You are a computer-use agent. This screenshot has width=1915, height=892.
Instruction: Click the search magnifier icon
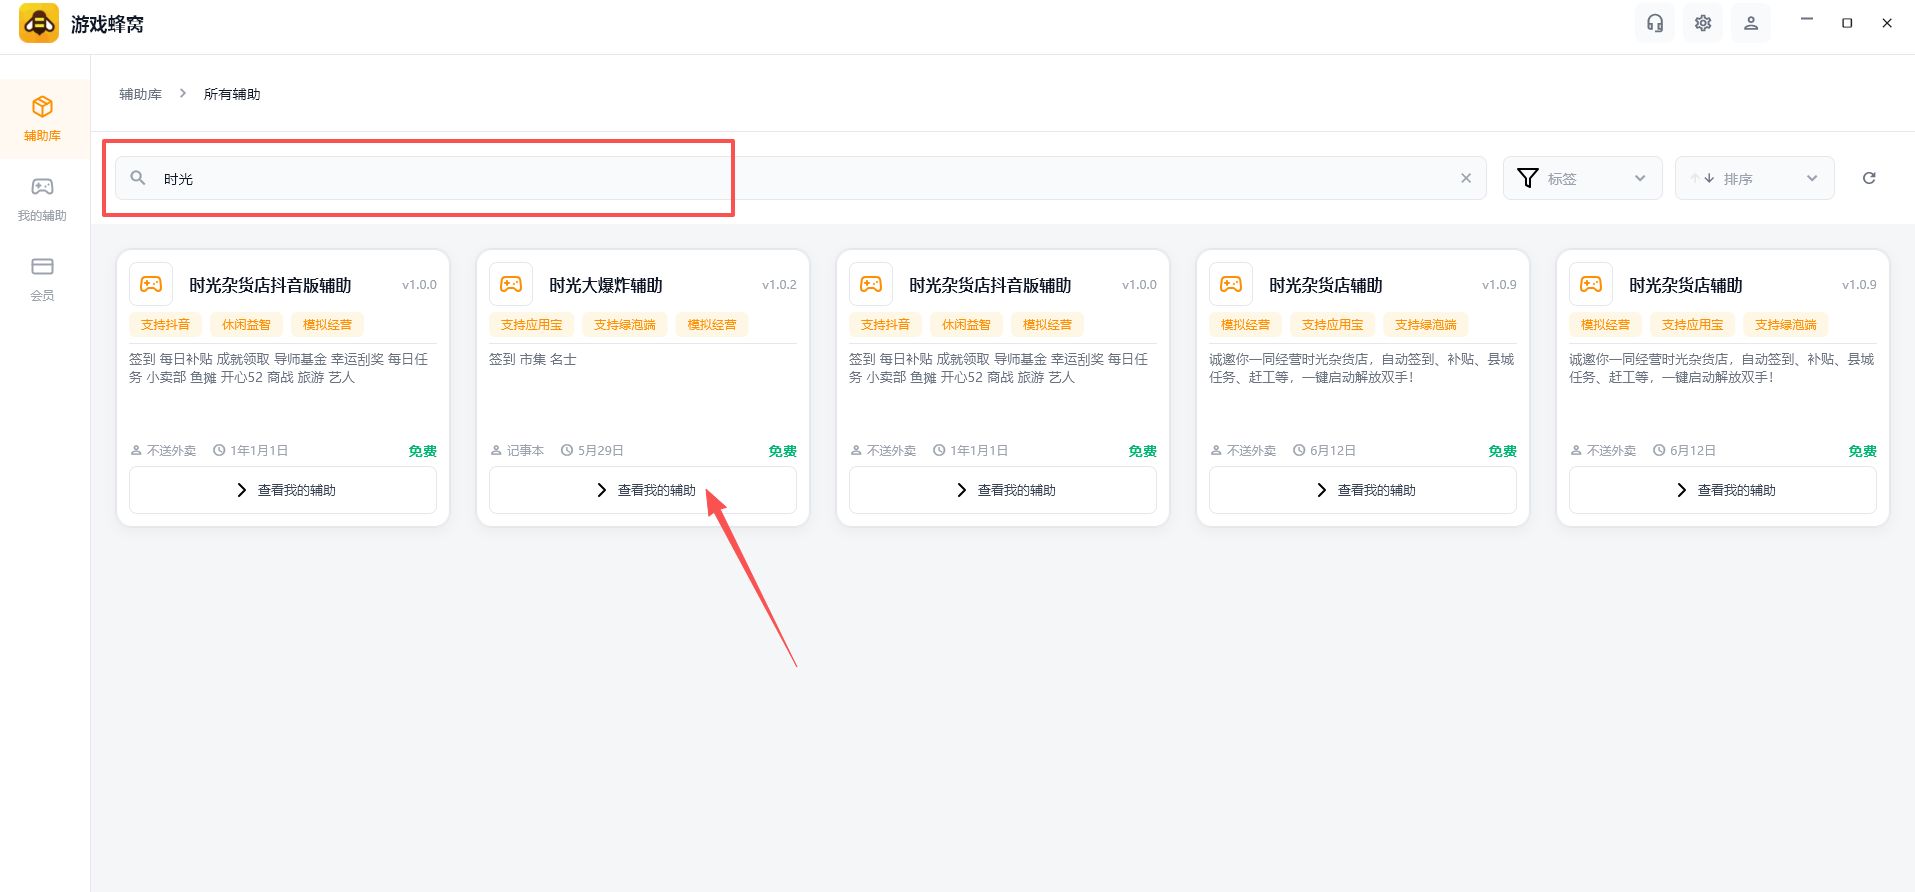[138, 178]
